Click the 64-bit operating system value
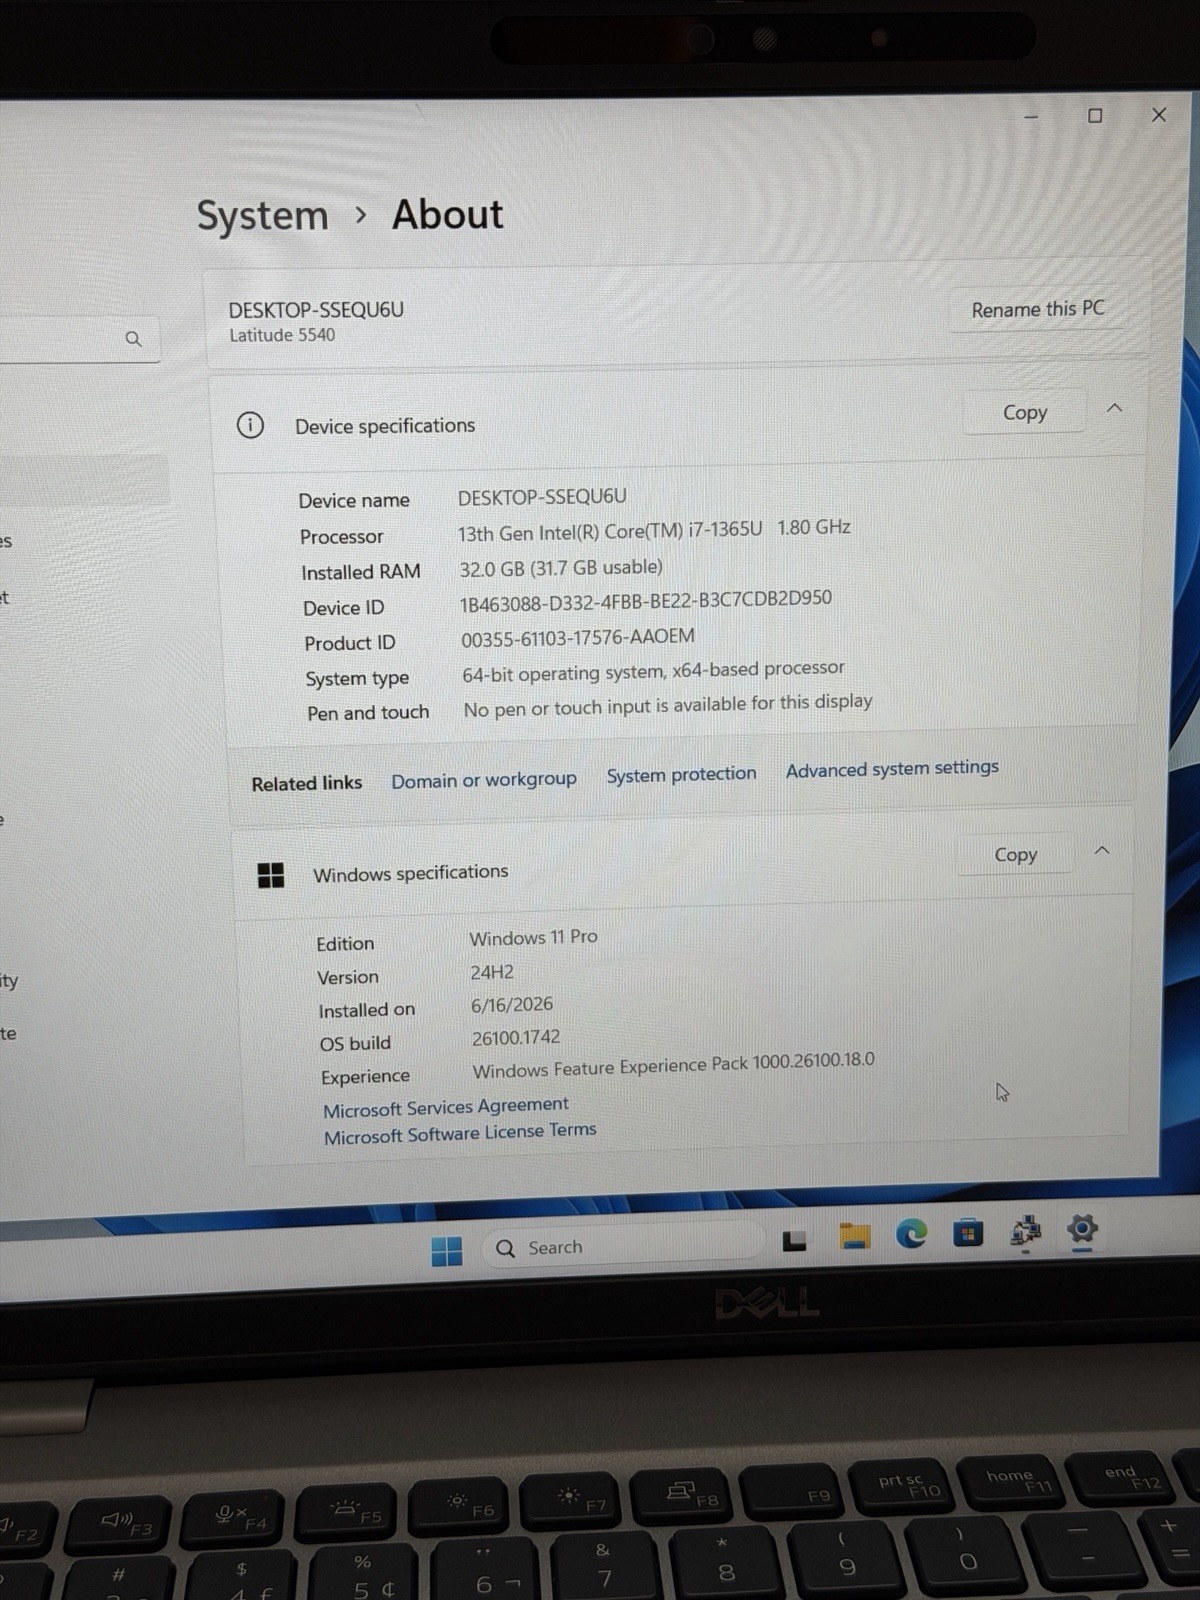 pos(653,671)
